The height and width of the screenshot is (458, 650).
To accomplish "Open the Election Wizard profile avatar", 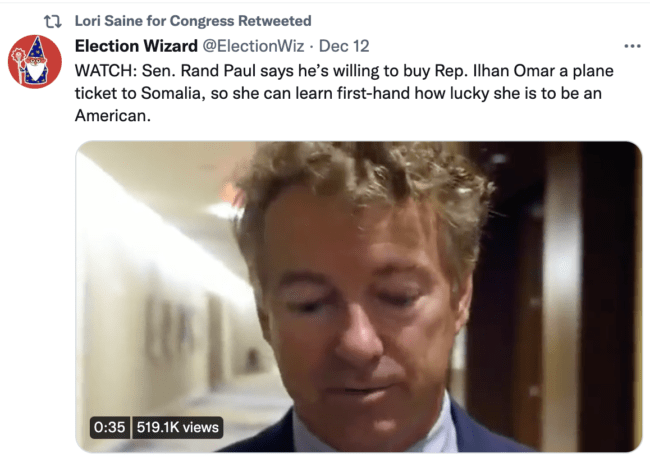I will (x=35, y=62).
